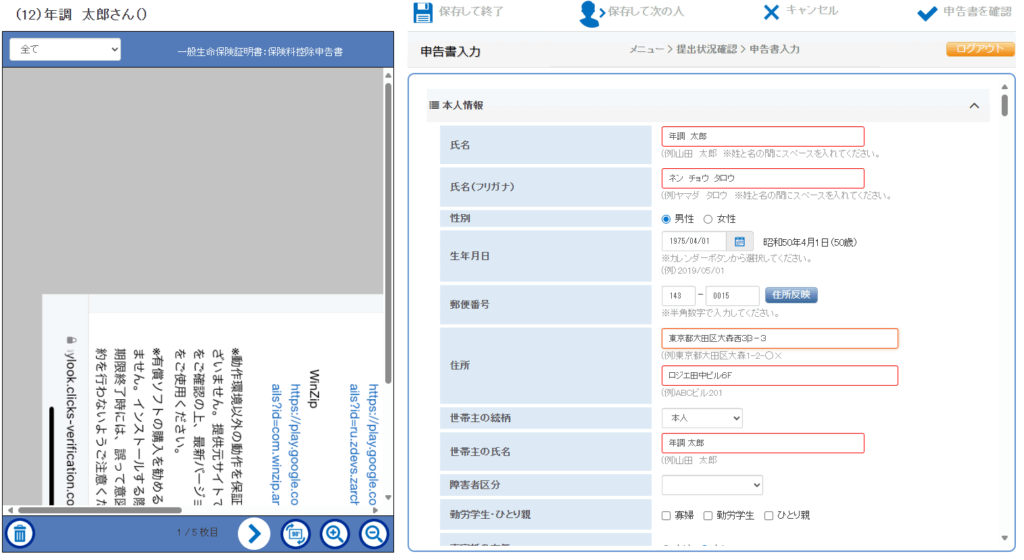Open the 全て document filter dropdown

tap(65, 49)
